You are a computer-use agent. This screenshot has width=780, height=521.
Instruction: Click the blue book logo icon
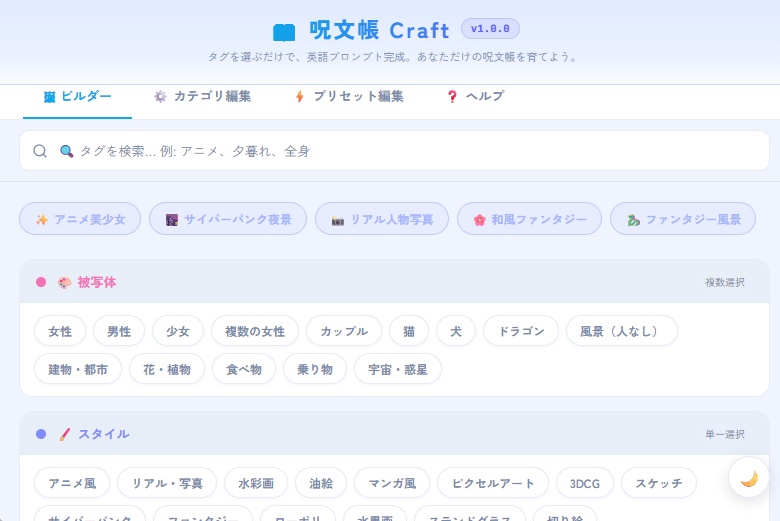284,32
